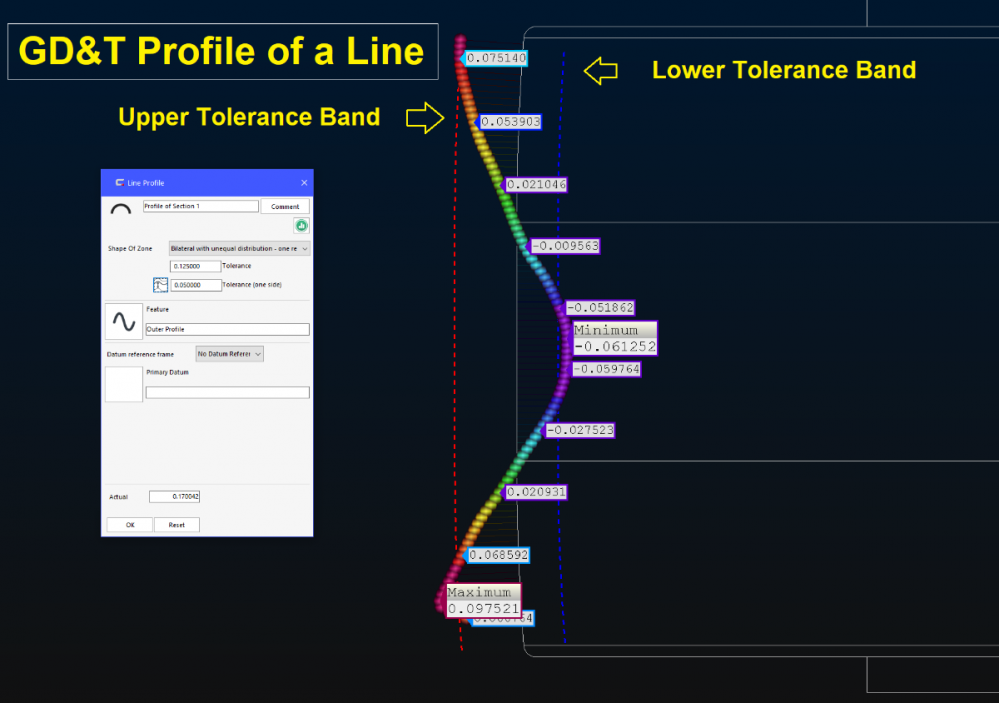Click the line profile arc symbol icon
Image resolution: width=999 pixels, height=703 pixels.
click(x=120, y=209)
